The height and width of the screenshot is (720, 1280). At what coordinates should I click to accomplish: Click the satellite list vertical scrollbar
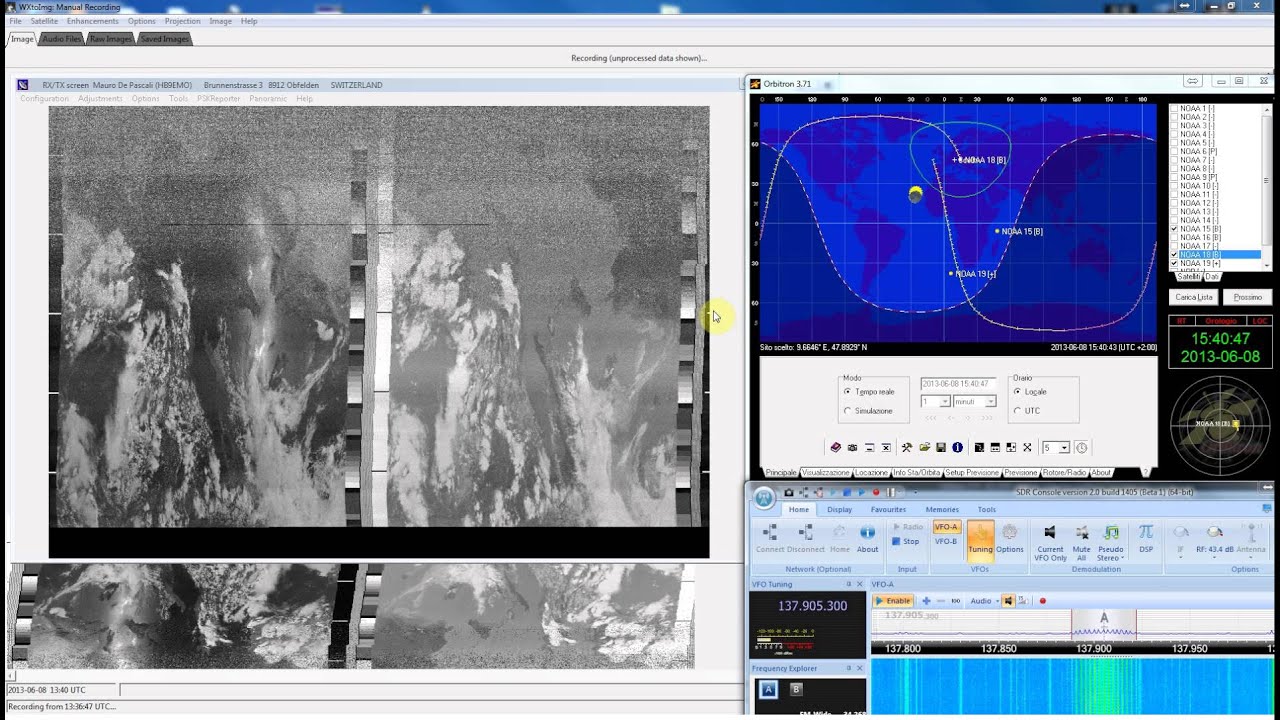coord(1267,186)
